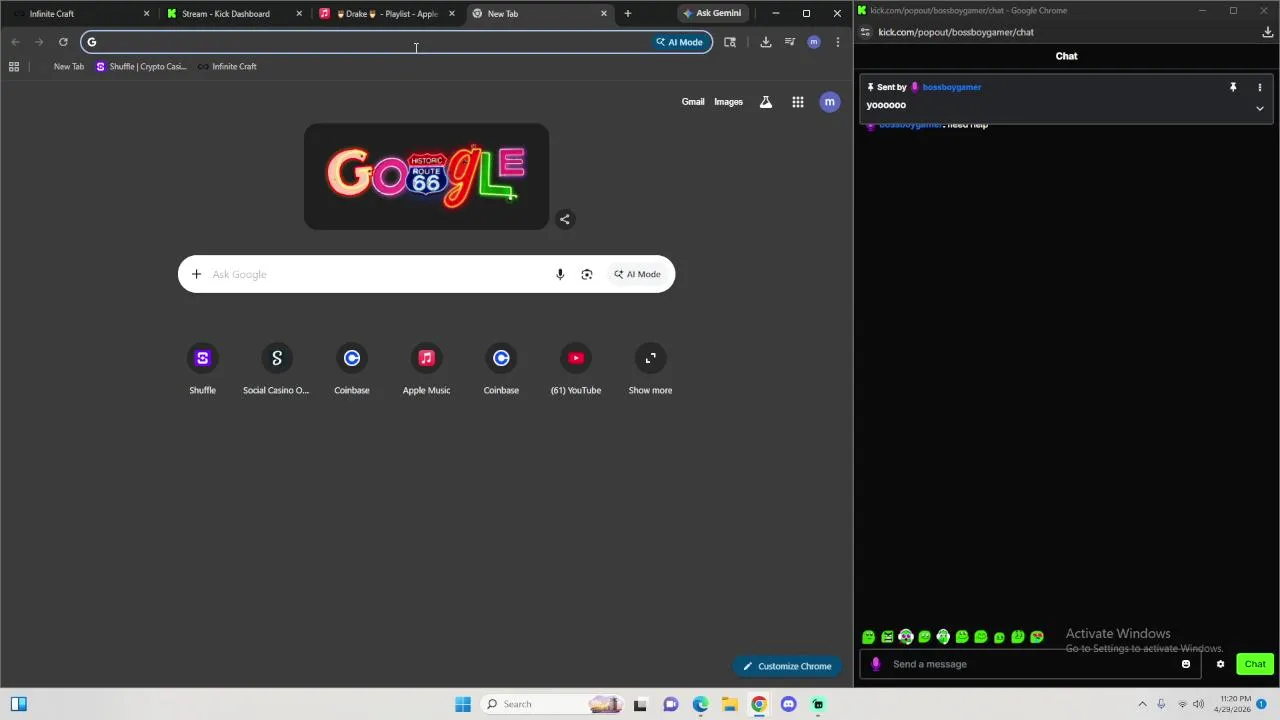
Task: Open the Shuffle shortcut tile
Action: point(203,369)
